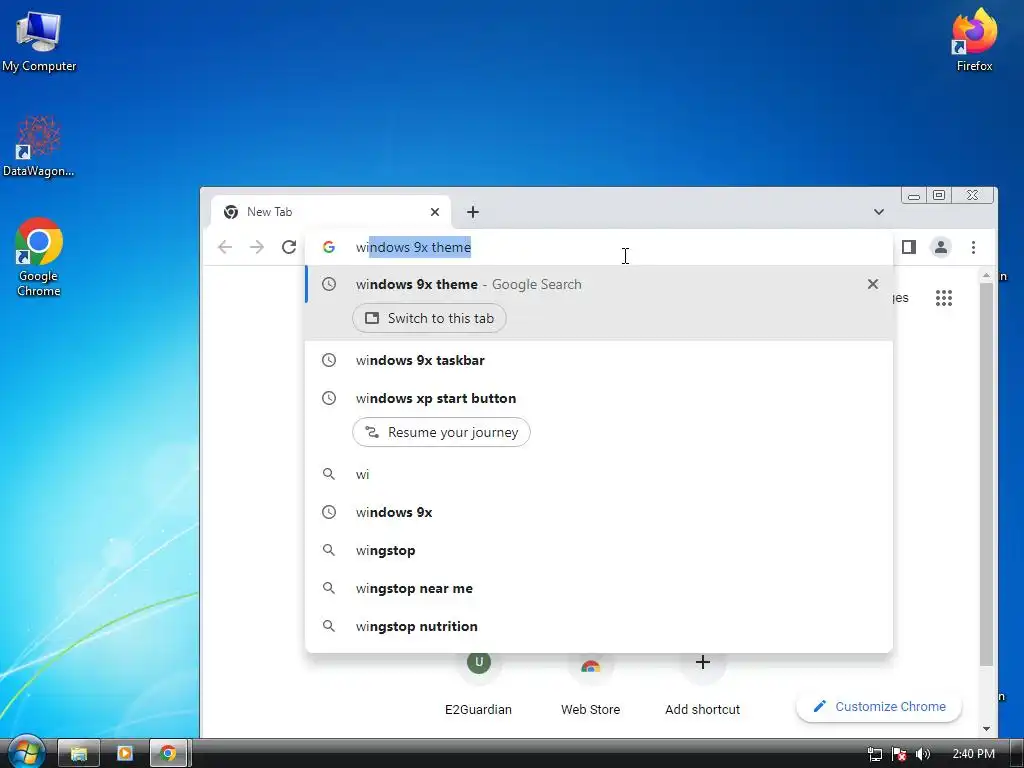Click the Google G icon in address bar

pyautogui.click(x=329, y=247)
